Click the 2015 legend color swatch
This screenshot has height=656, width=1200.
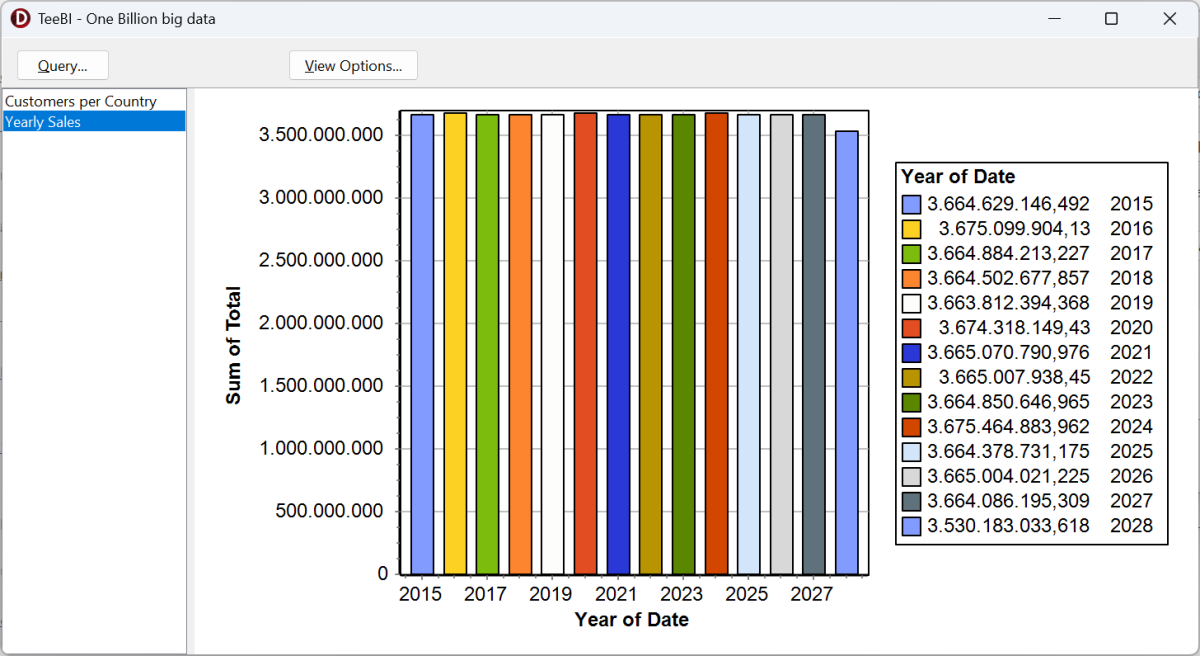(911, 204)
